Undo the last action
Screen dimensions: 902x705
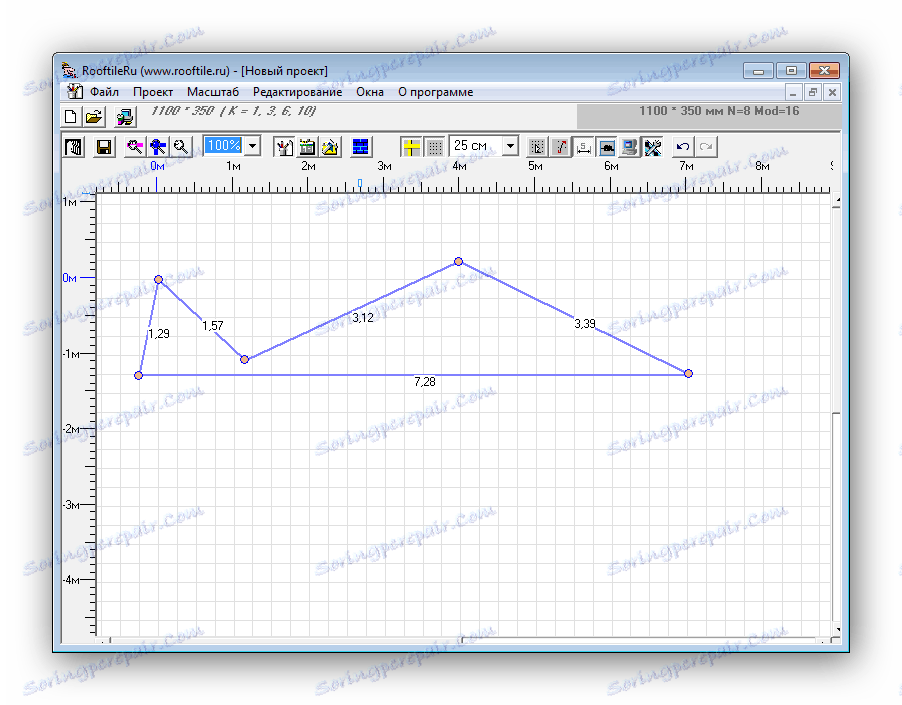click(x=683, y=147)
